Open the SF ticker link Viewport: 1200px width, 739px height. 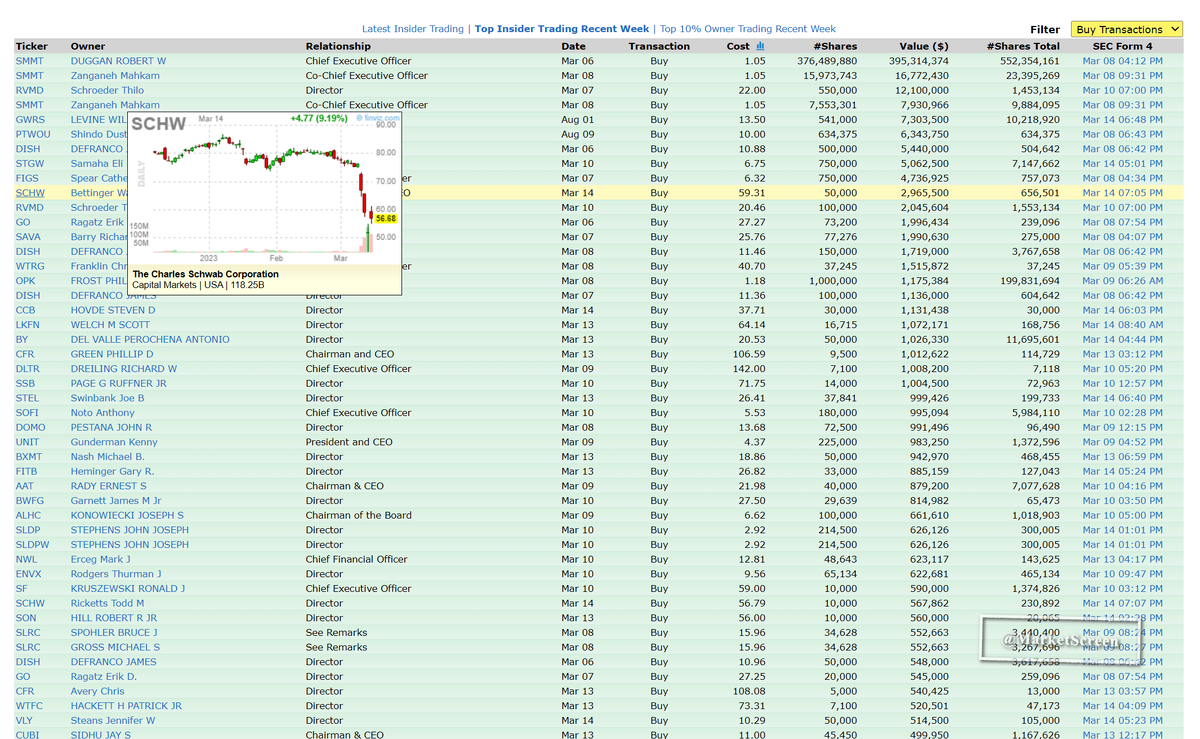[x=21, y=589]
